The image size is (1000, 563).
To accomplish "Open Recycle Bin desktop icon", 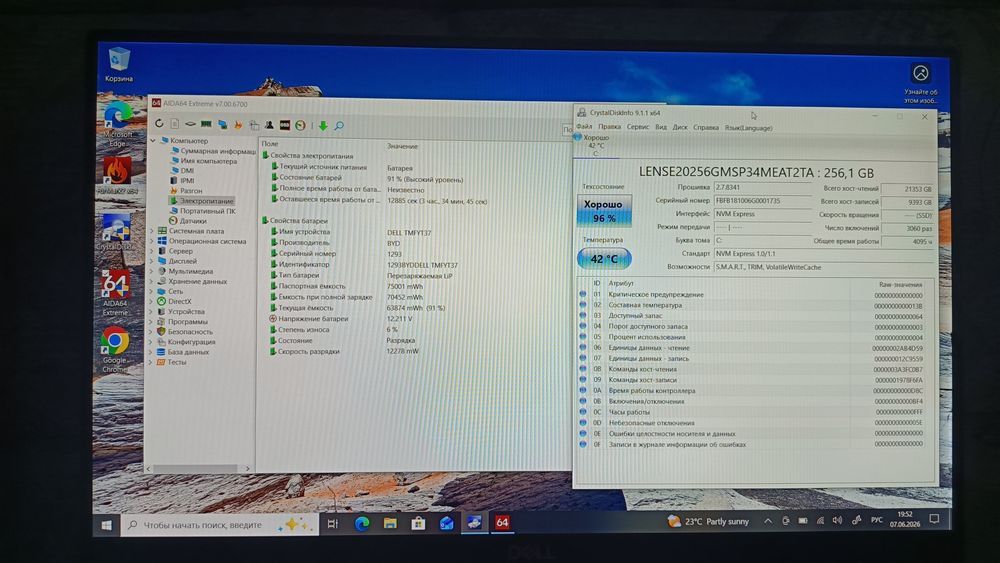I will [x=119, y=64].
